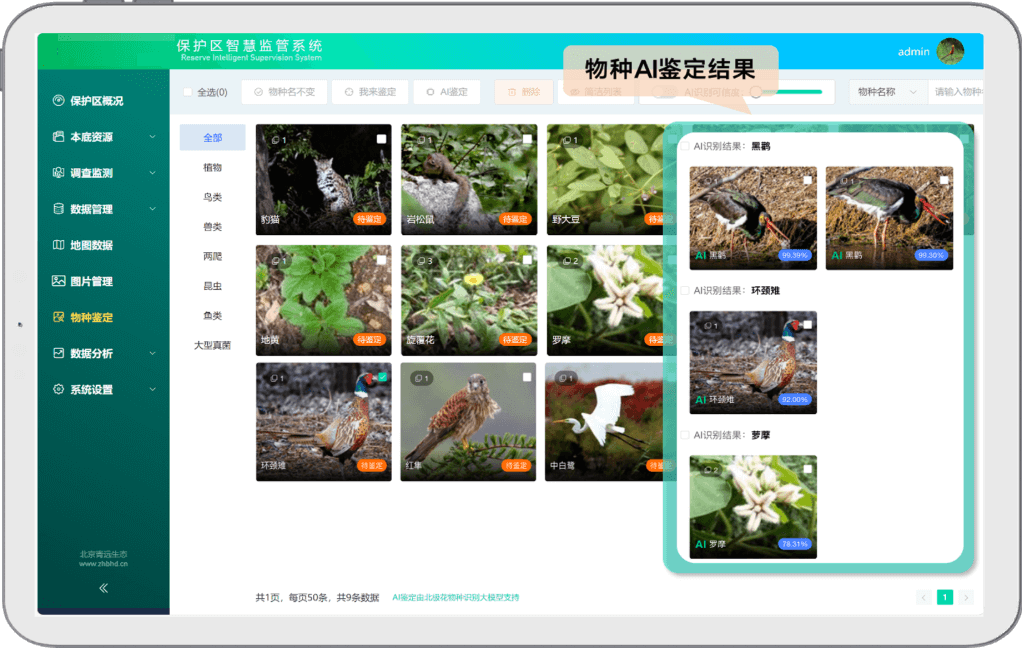Open the 野大豆 photo thumbnail
This screenshot has width=1022, height=648.
pos(605,179)
